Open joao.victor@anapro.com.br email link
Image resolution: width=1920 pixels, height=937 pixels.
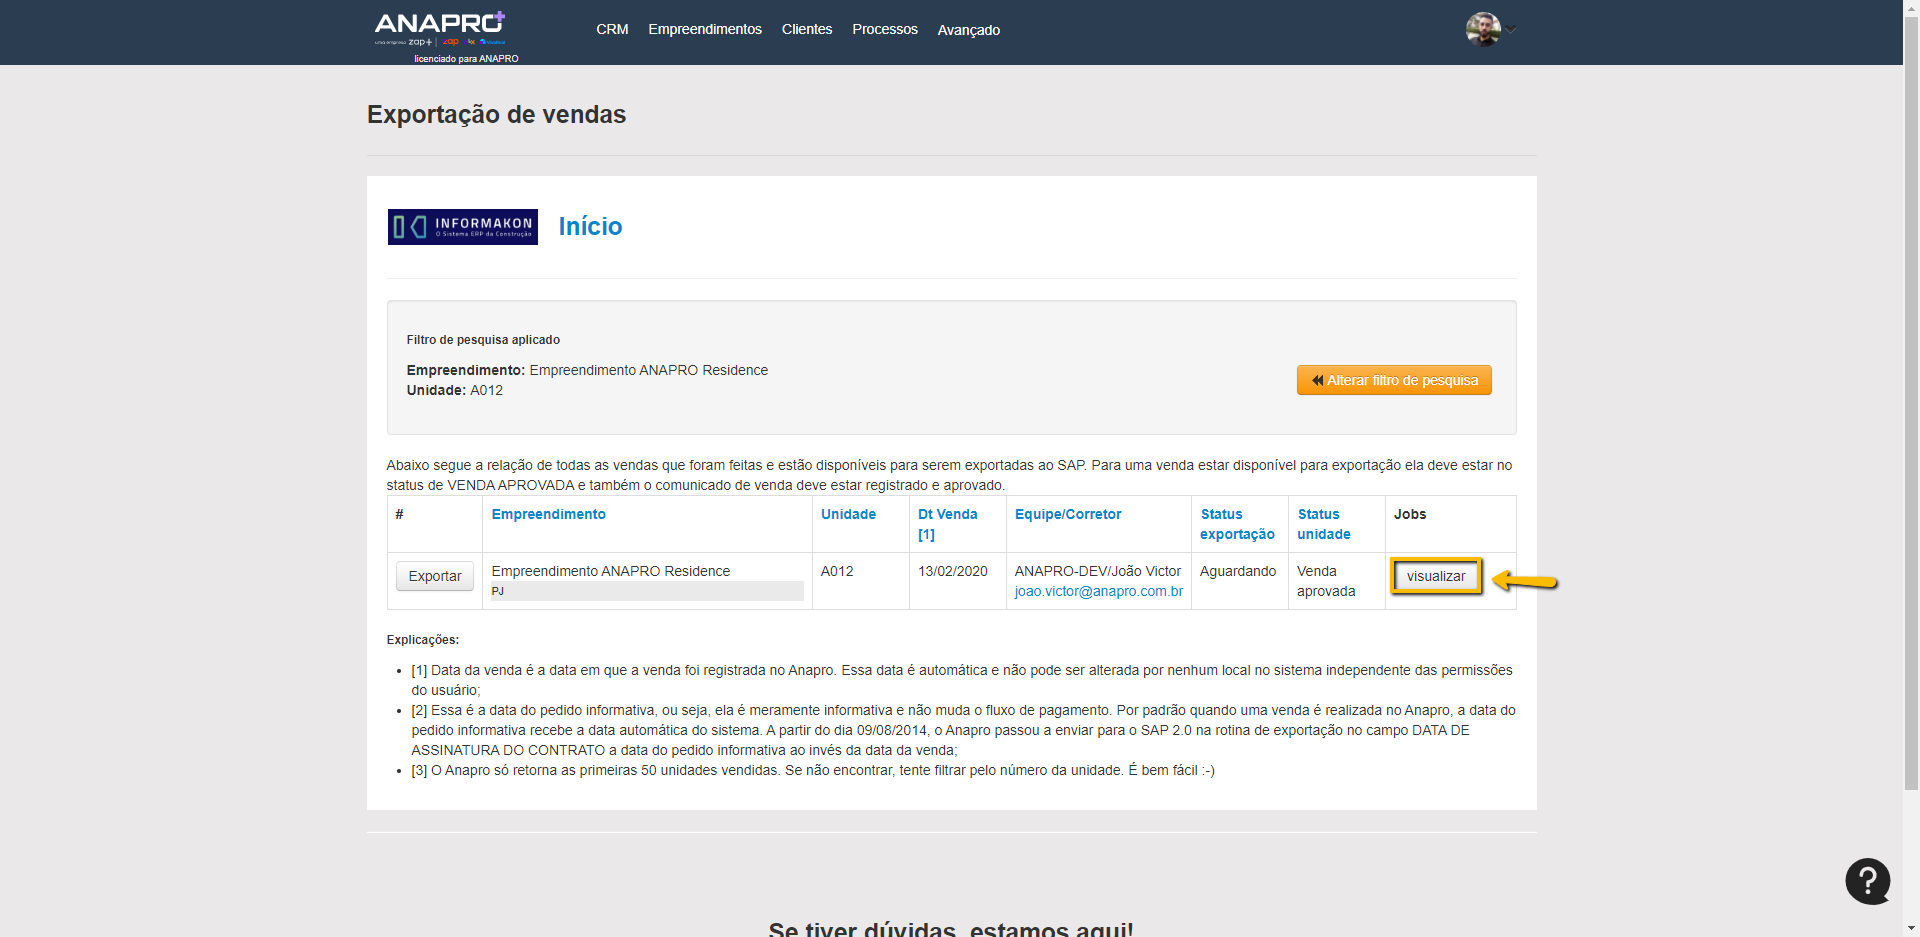coord(1098,591)
